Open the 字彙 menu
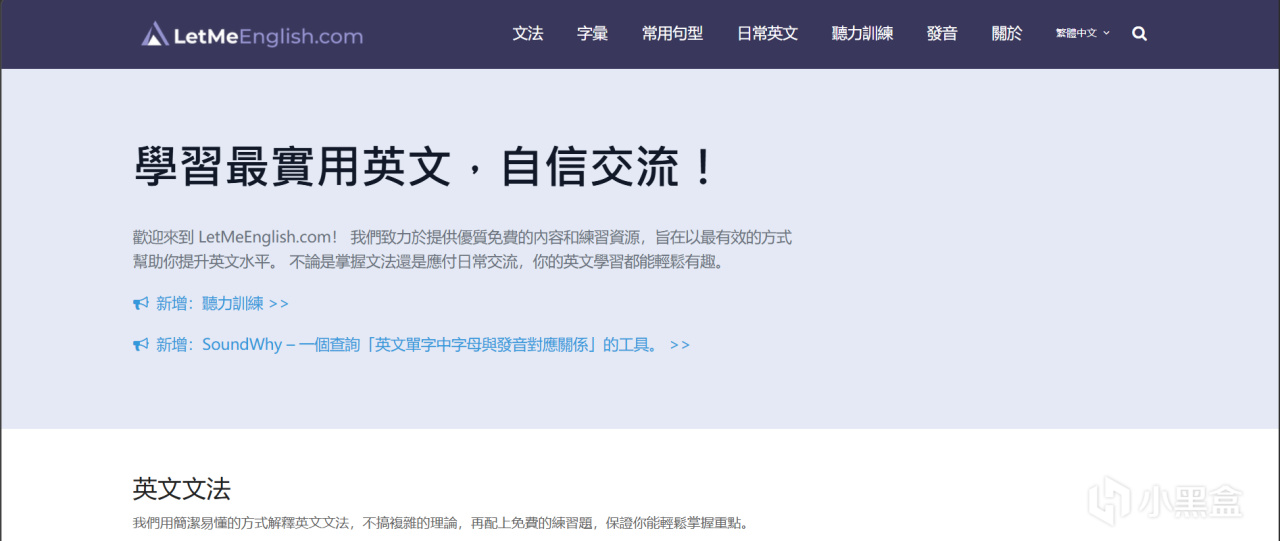 pos(593,34)
